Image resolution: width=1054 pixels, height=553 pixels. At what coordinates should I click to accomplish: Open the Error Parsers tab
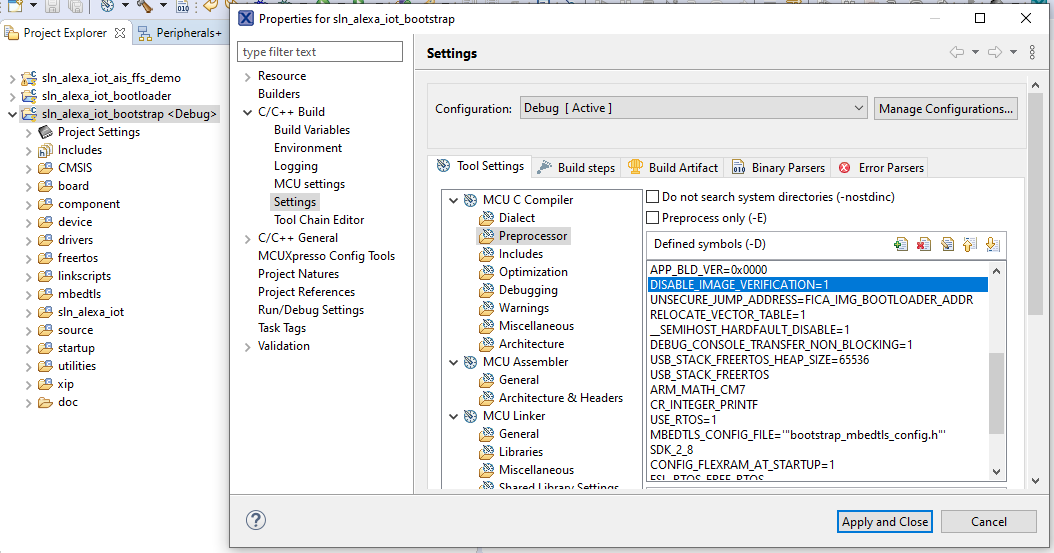(x=882, y=167)
